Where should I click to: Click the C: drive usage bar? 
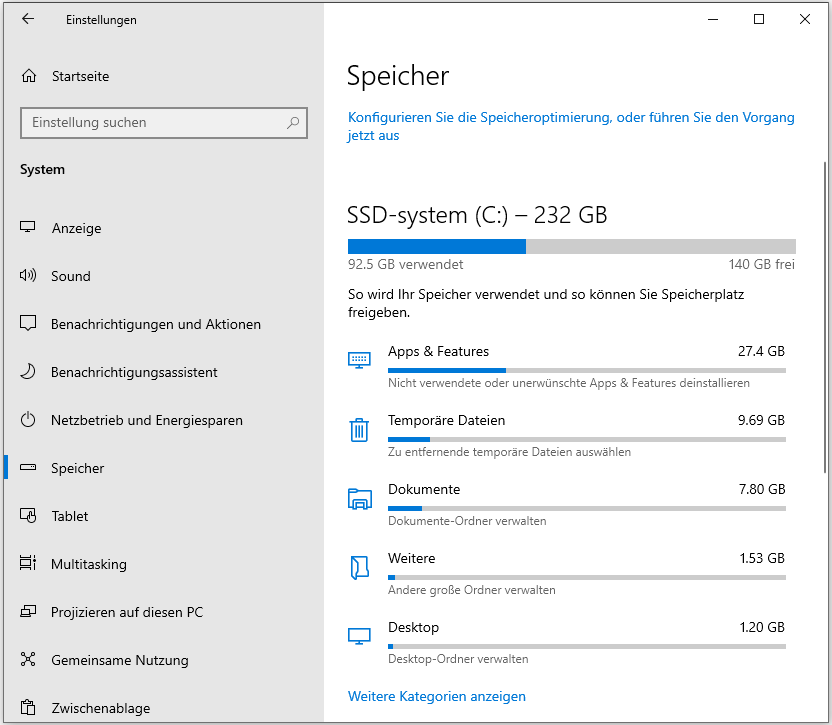click(x=571, y=246)
